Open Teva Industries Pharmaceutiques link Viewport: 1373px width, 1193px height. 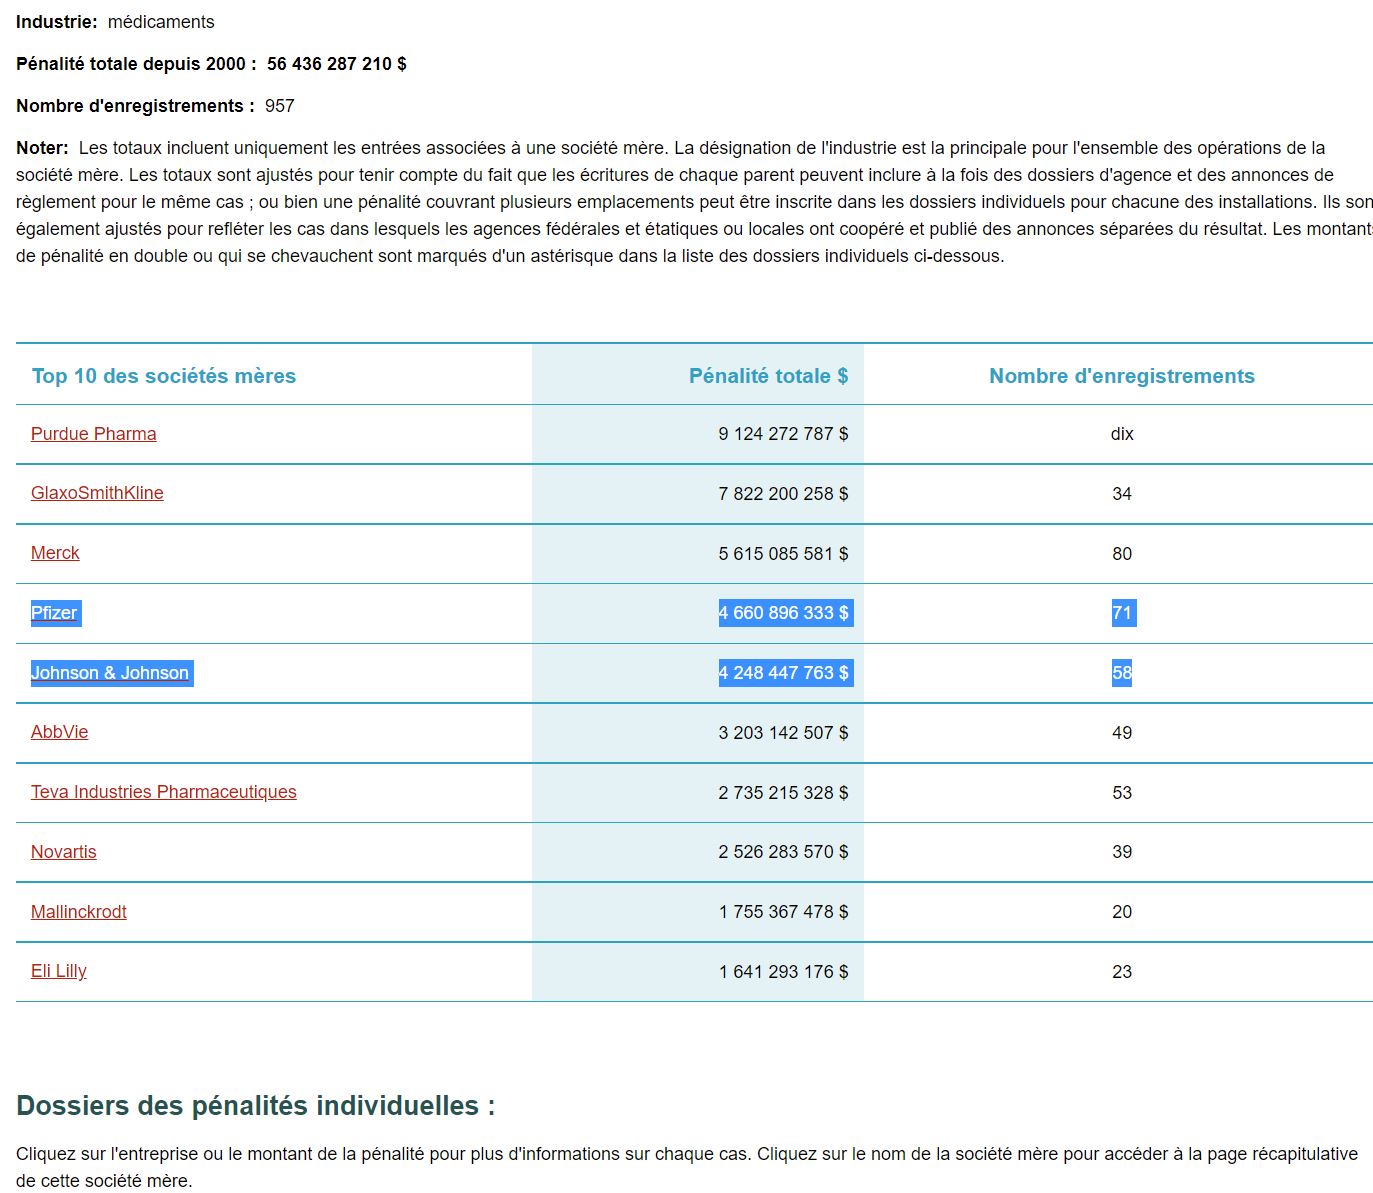(164, 792)
